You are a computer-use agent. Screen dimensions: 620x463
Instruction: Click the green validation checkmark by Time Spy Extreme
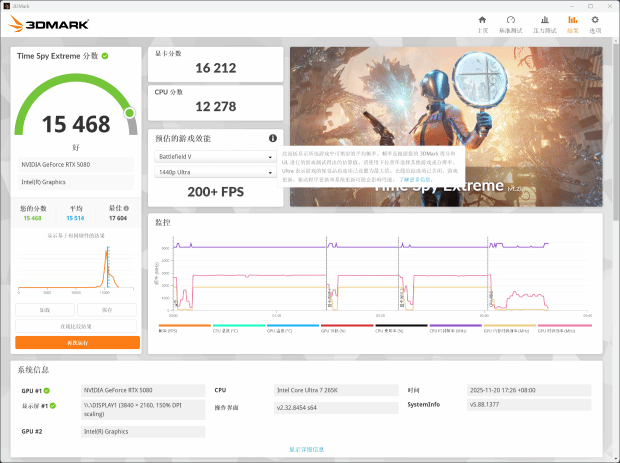pyautogui.click(x=105, y=56)
